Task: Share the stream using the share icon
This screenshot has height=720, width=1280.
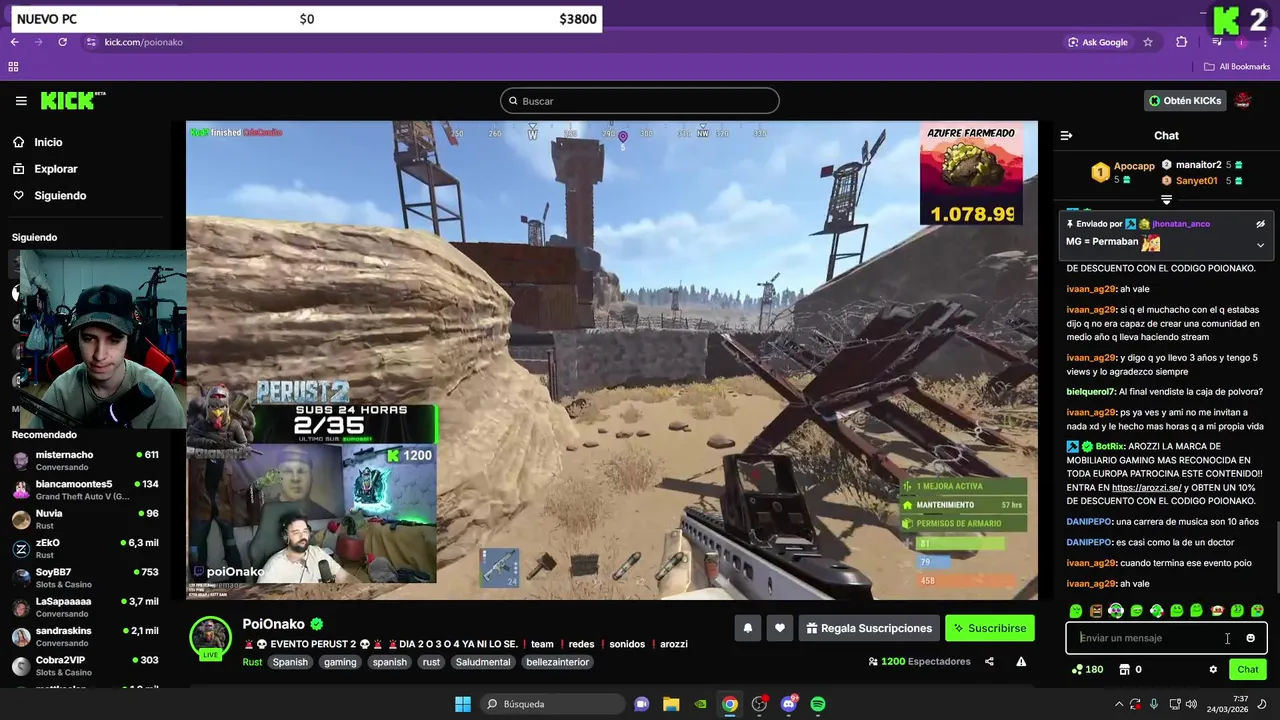Action: tap(989, 661)
